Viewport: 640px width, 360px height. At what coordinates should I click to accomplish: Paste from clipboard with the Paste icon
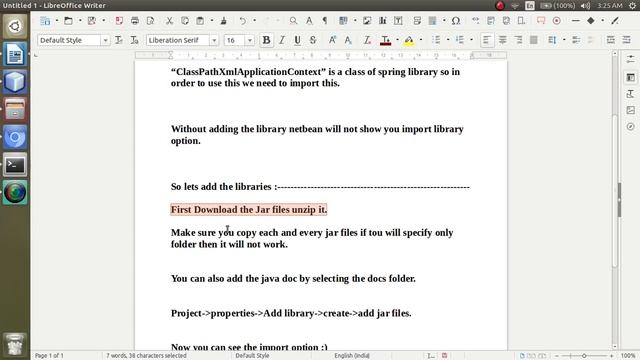click(200, 21)
